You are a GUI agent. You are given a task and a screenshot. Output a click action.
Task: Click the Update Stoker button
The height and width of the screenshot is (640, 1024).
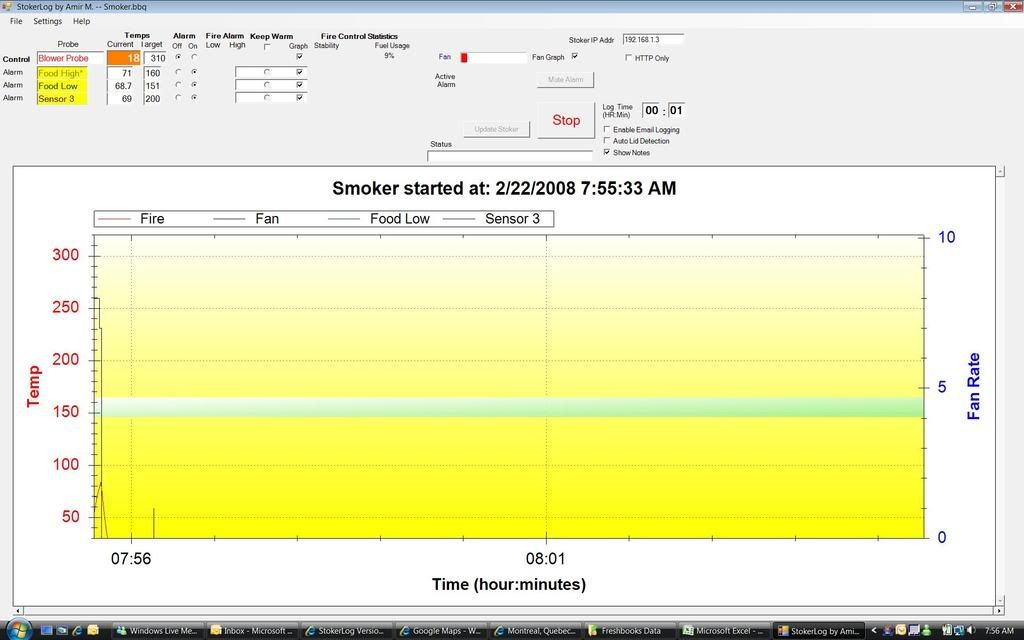click(496, 129)
